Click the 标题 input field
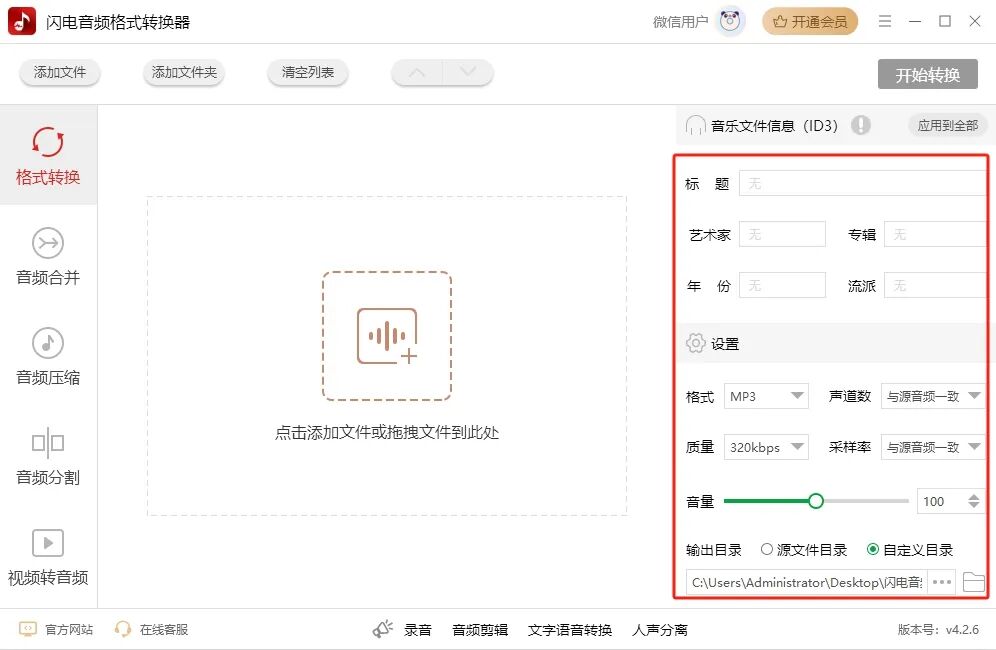This screenshot has width=996, height=650. [x=863, y=183]
